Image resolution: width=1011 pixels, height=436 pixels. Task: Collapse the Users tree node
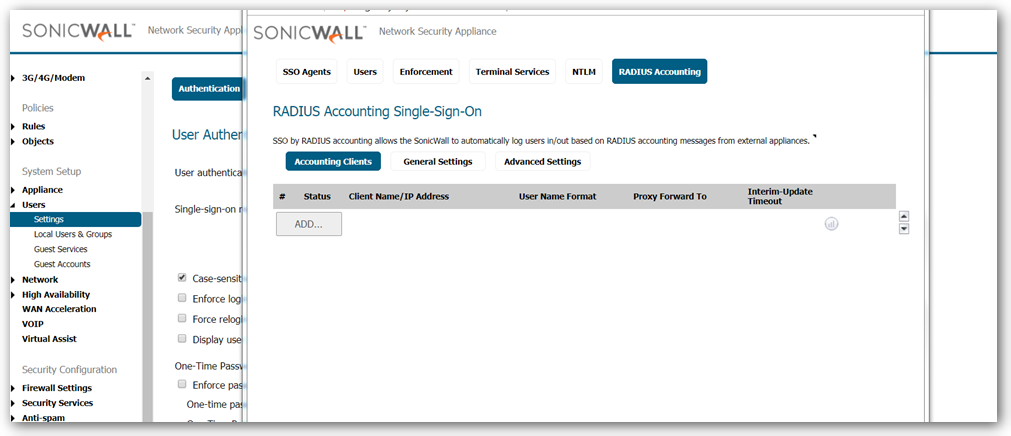[x=13, y=205]
